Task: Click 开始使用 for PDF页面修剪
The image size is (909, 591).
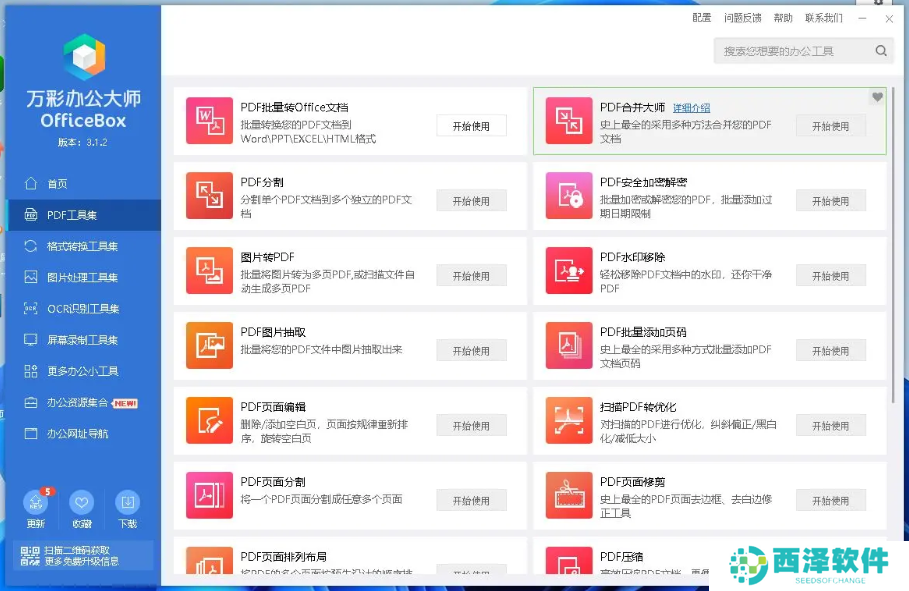Action: pyautogui.click(x=831, y=500)
